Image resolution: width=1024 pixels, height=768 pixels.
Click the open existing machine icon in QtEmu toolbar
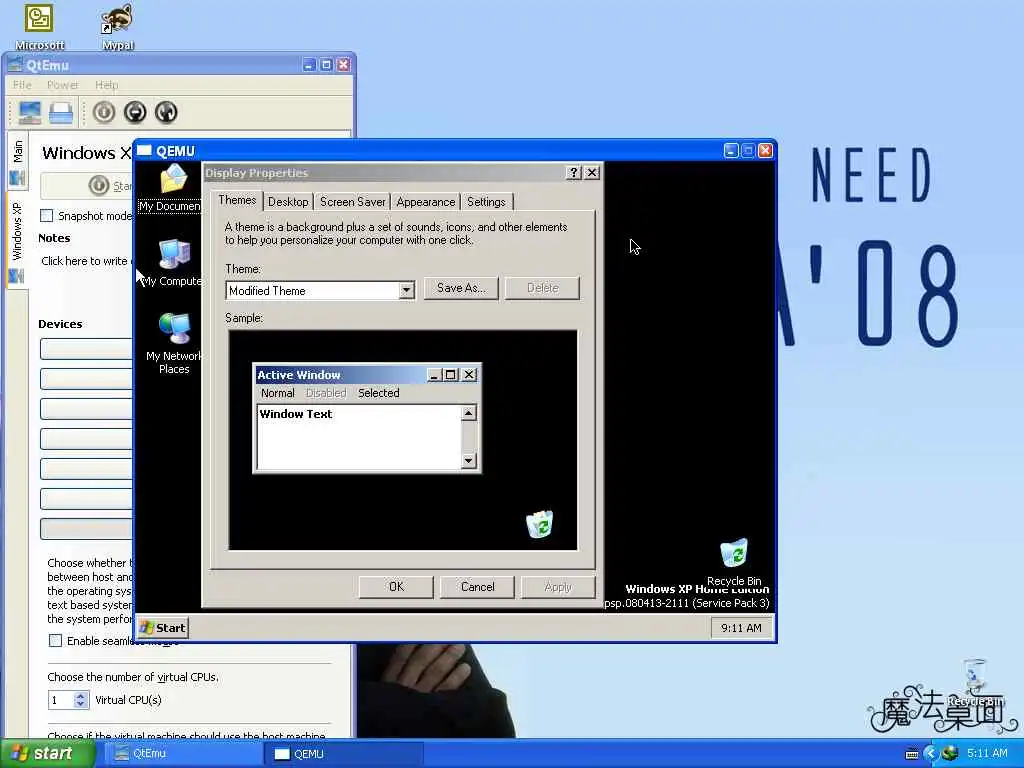click(61, 112)
